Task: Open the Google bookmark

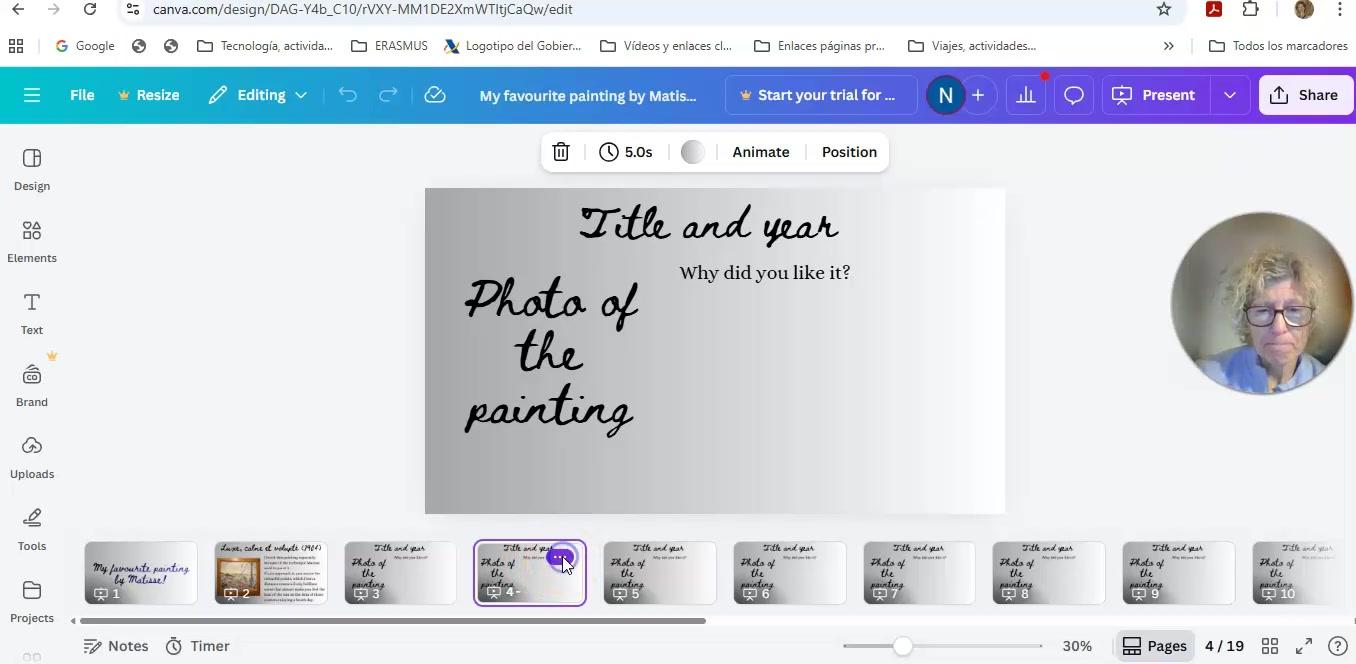Action: [x=85, y=46]
